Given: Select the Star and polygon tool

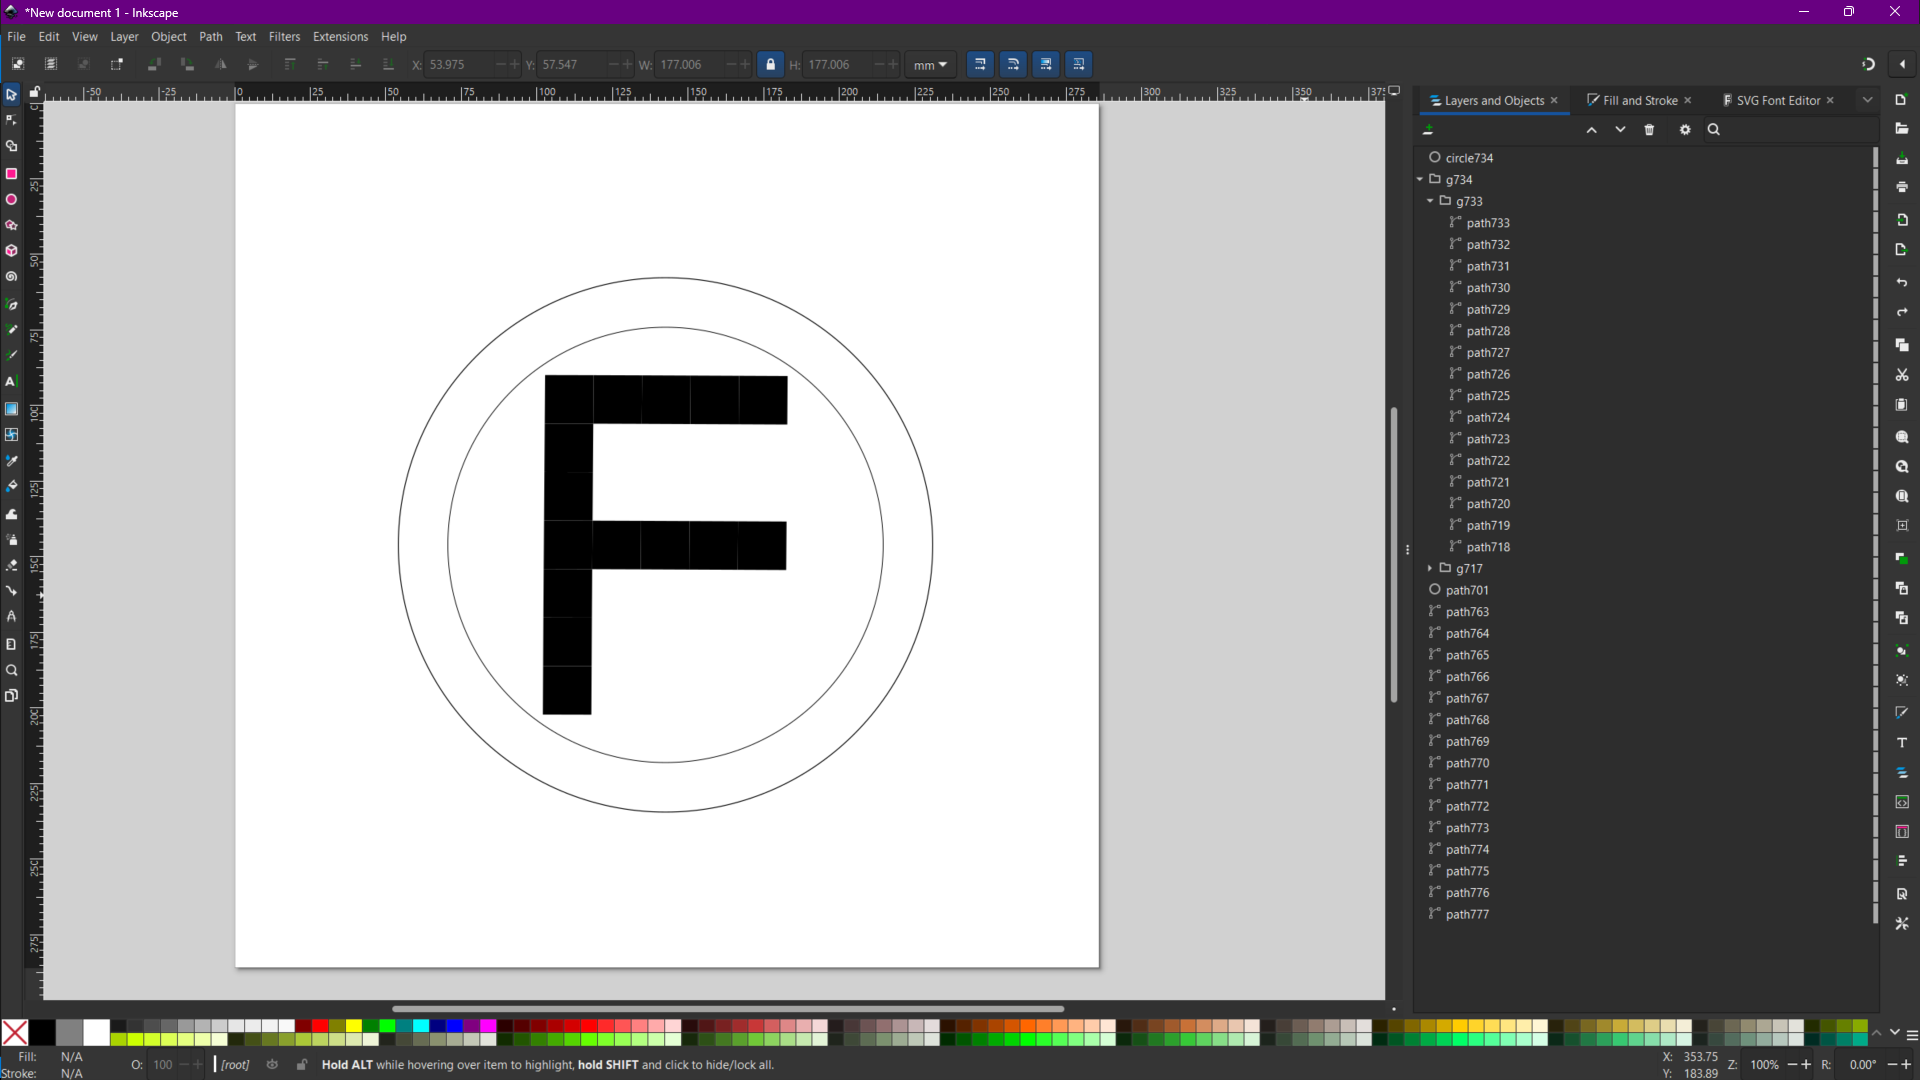Looking at the screenshot, I should click(11, 225).
